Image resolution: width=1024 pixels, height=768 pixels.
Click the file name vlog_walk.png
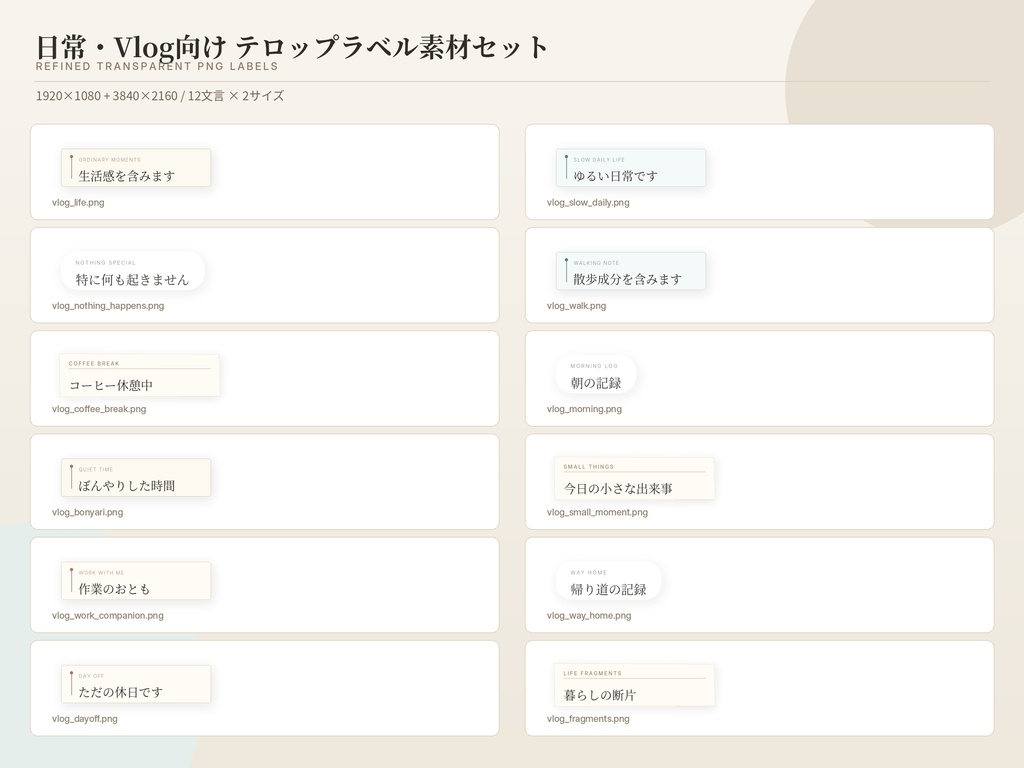coord(577,306)
